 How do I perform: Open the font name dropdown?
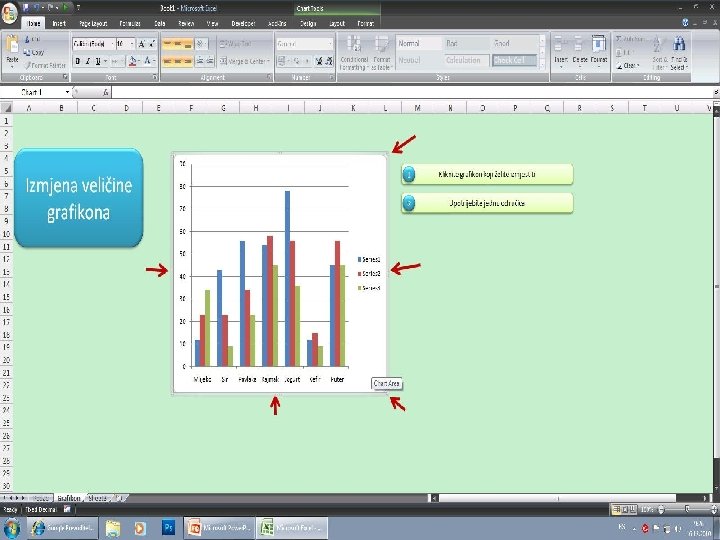click(112, 44)
